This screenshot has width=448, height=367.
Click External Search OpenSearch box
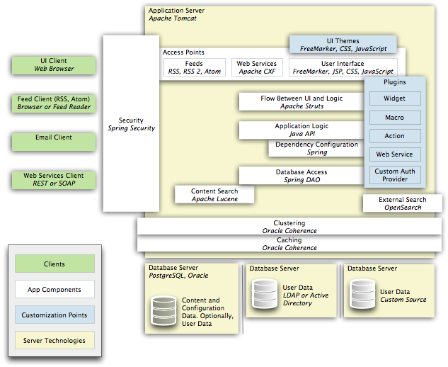(402, 203)
